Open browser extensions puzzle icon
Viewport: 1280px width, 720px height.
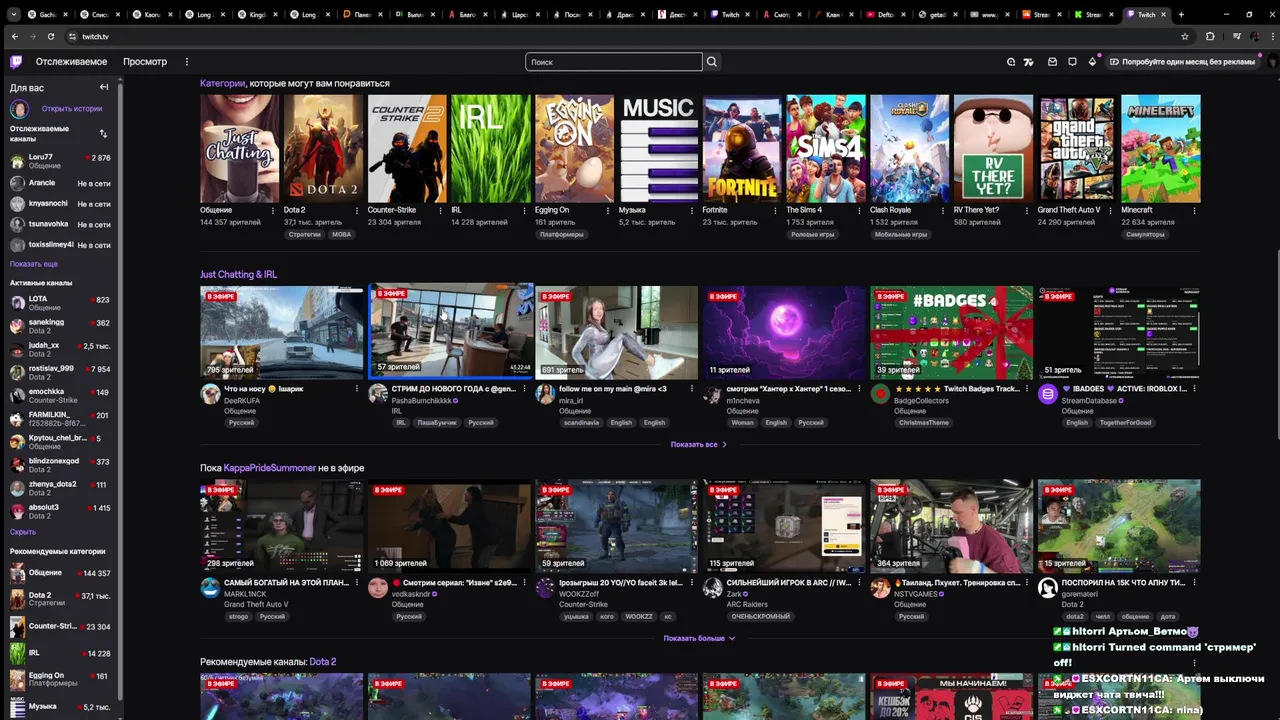click(1210, 36)
